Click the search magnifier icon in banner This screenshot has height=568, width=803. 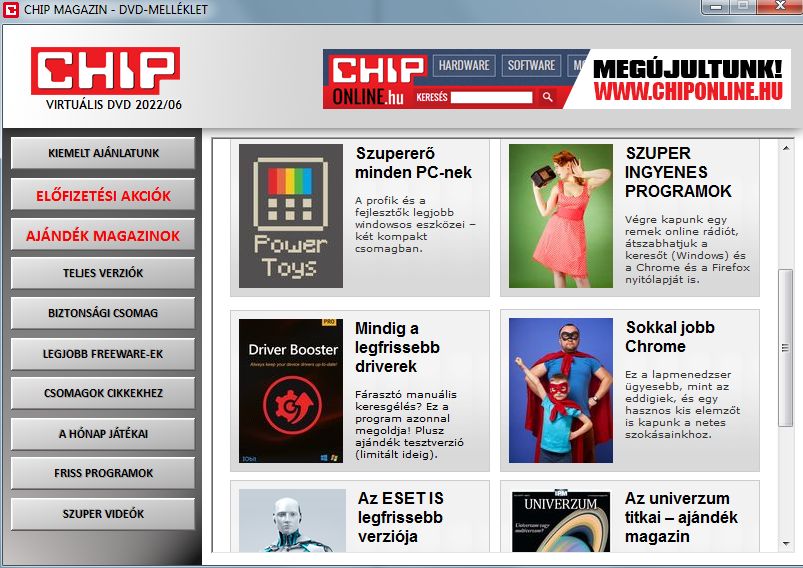(547, 98)
